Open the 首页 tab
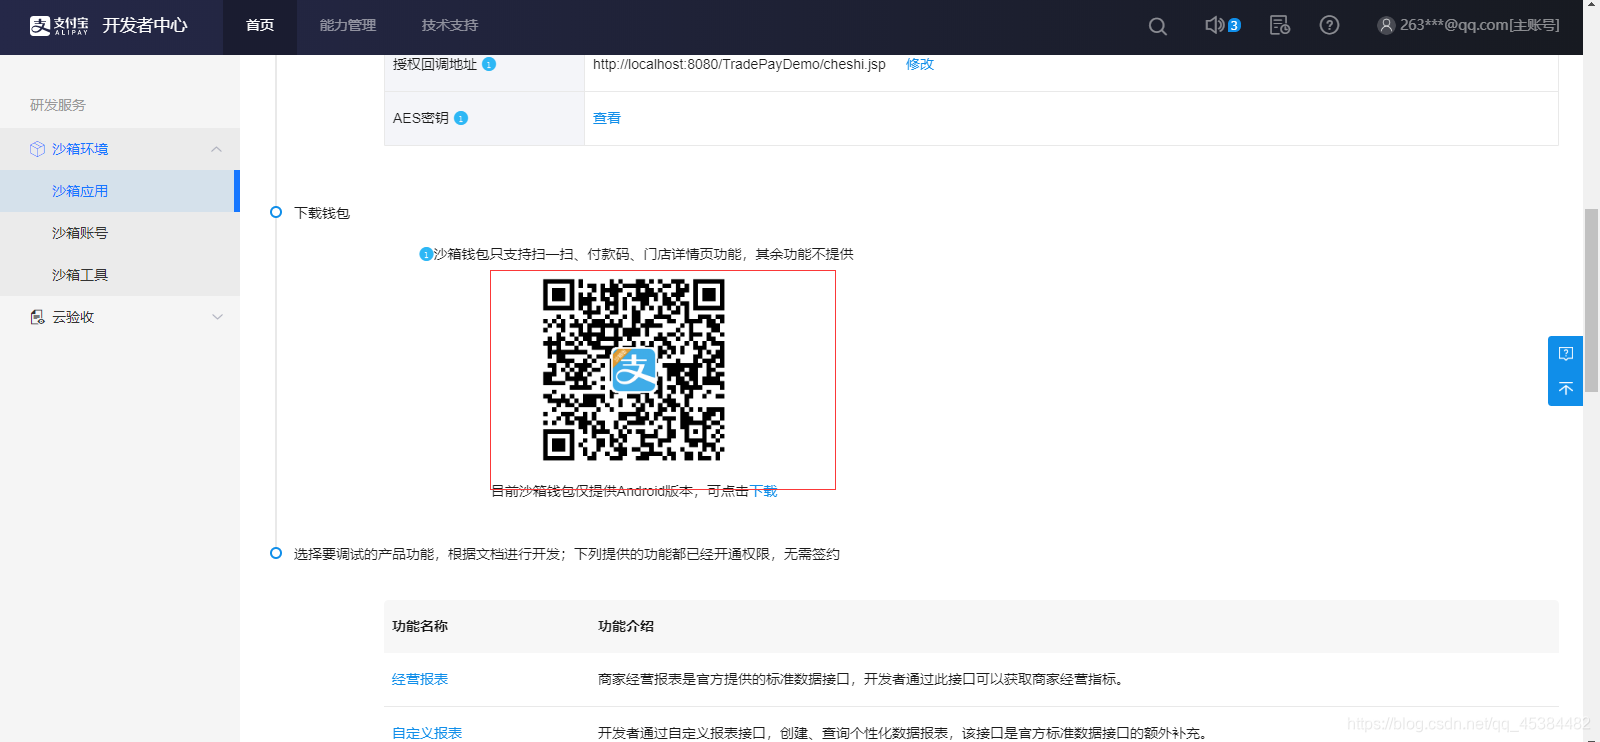1600x742 pixels. (x=260, y=26)
